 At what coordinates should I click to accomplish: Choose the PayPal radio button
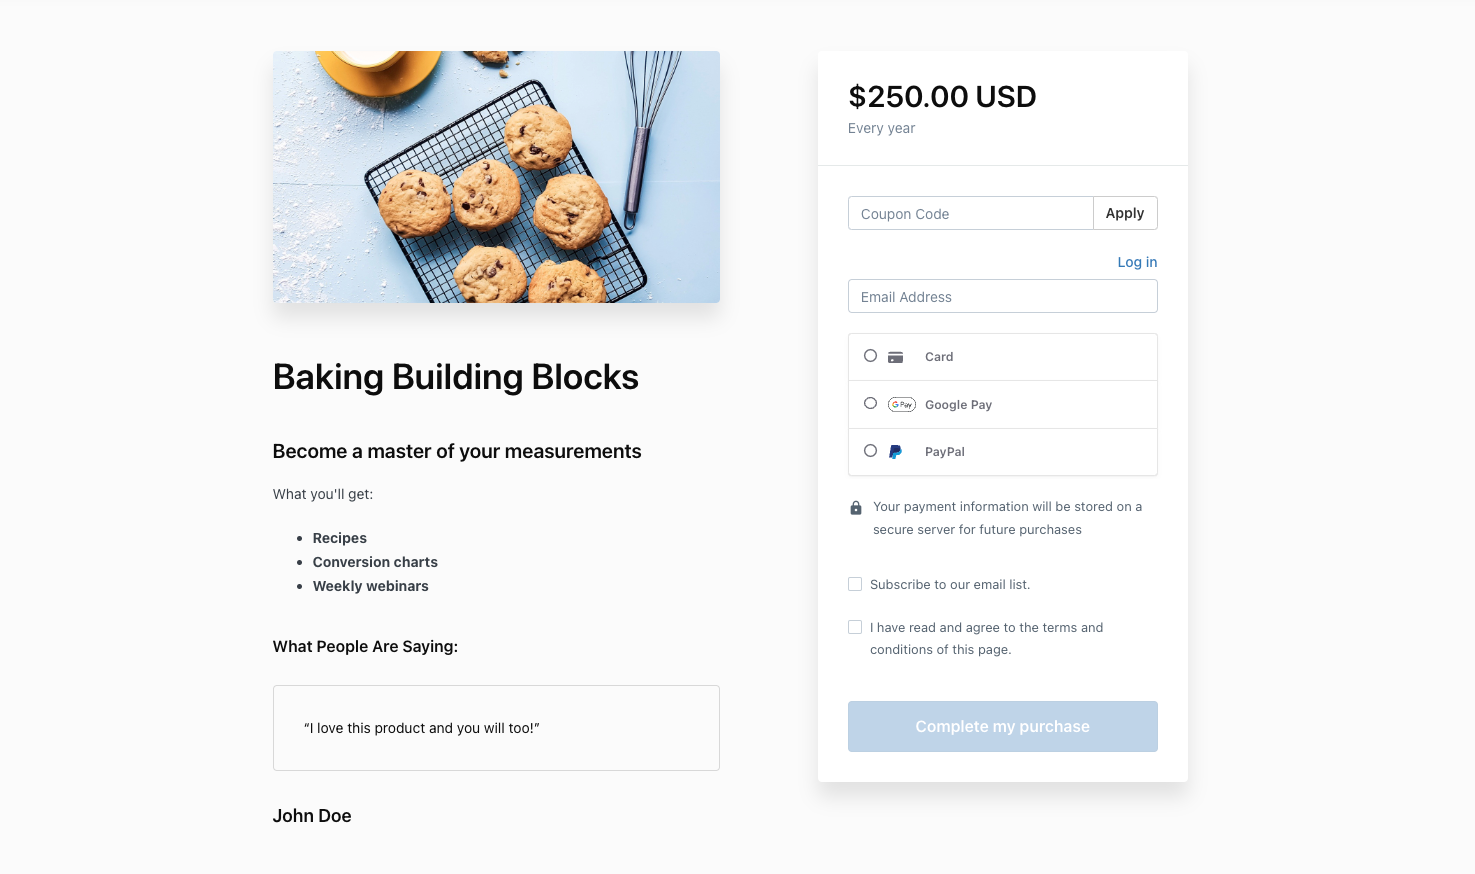pyautogui.click(x=870, y=451)
